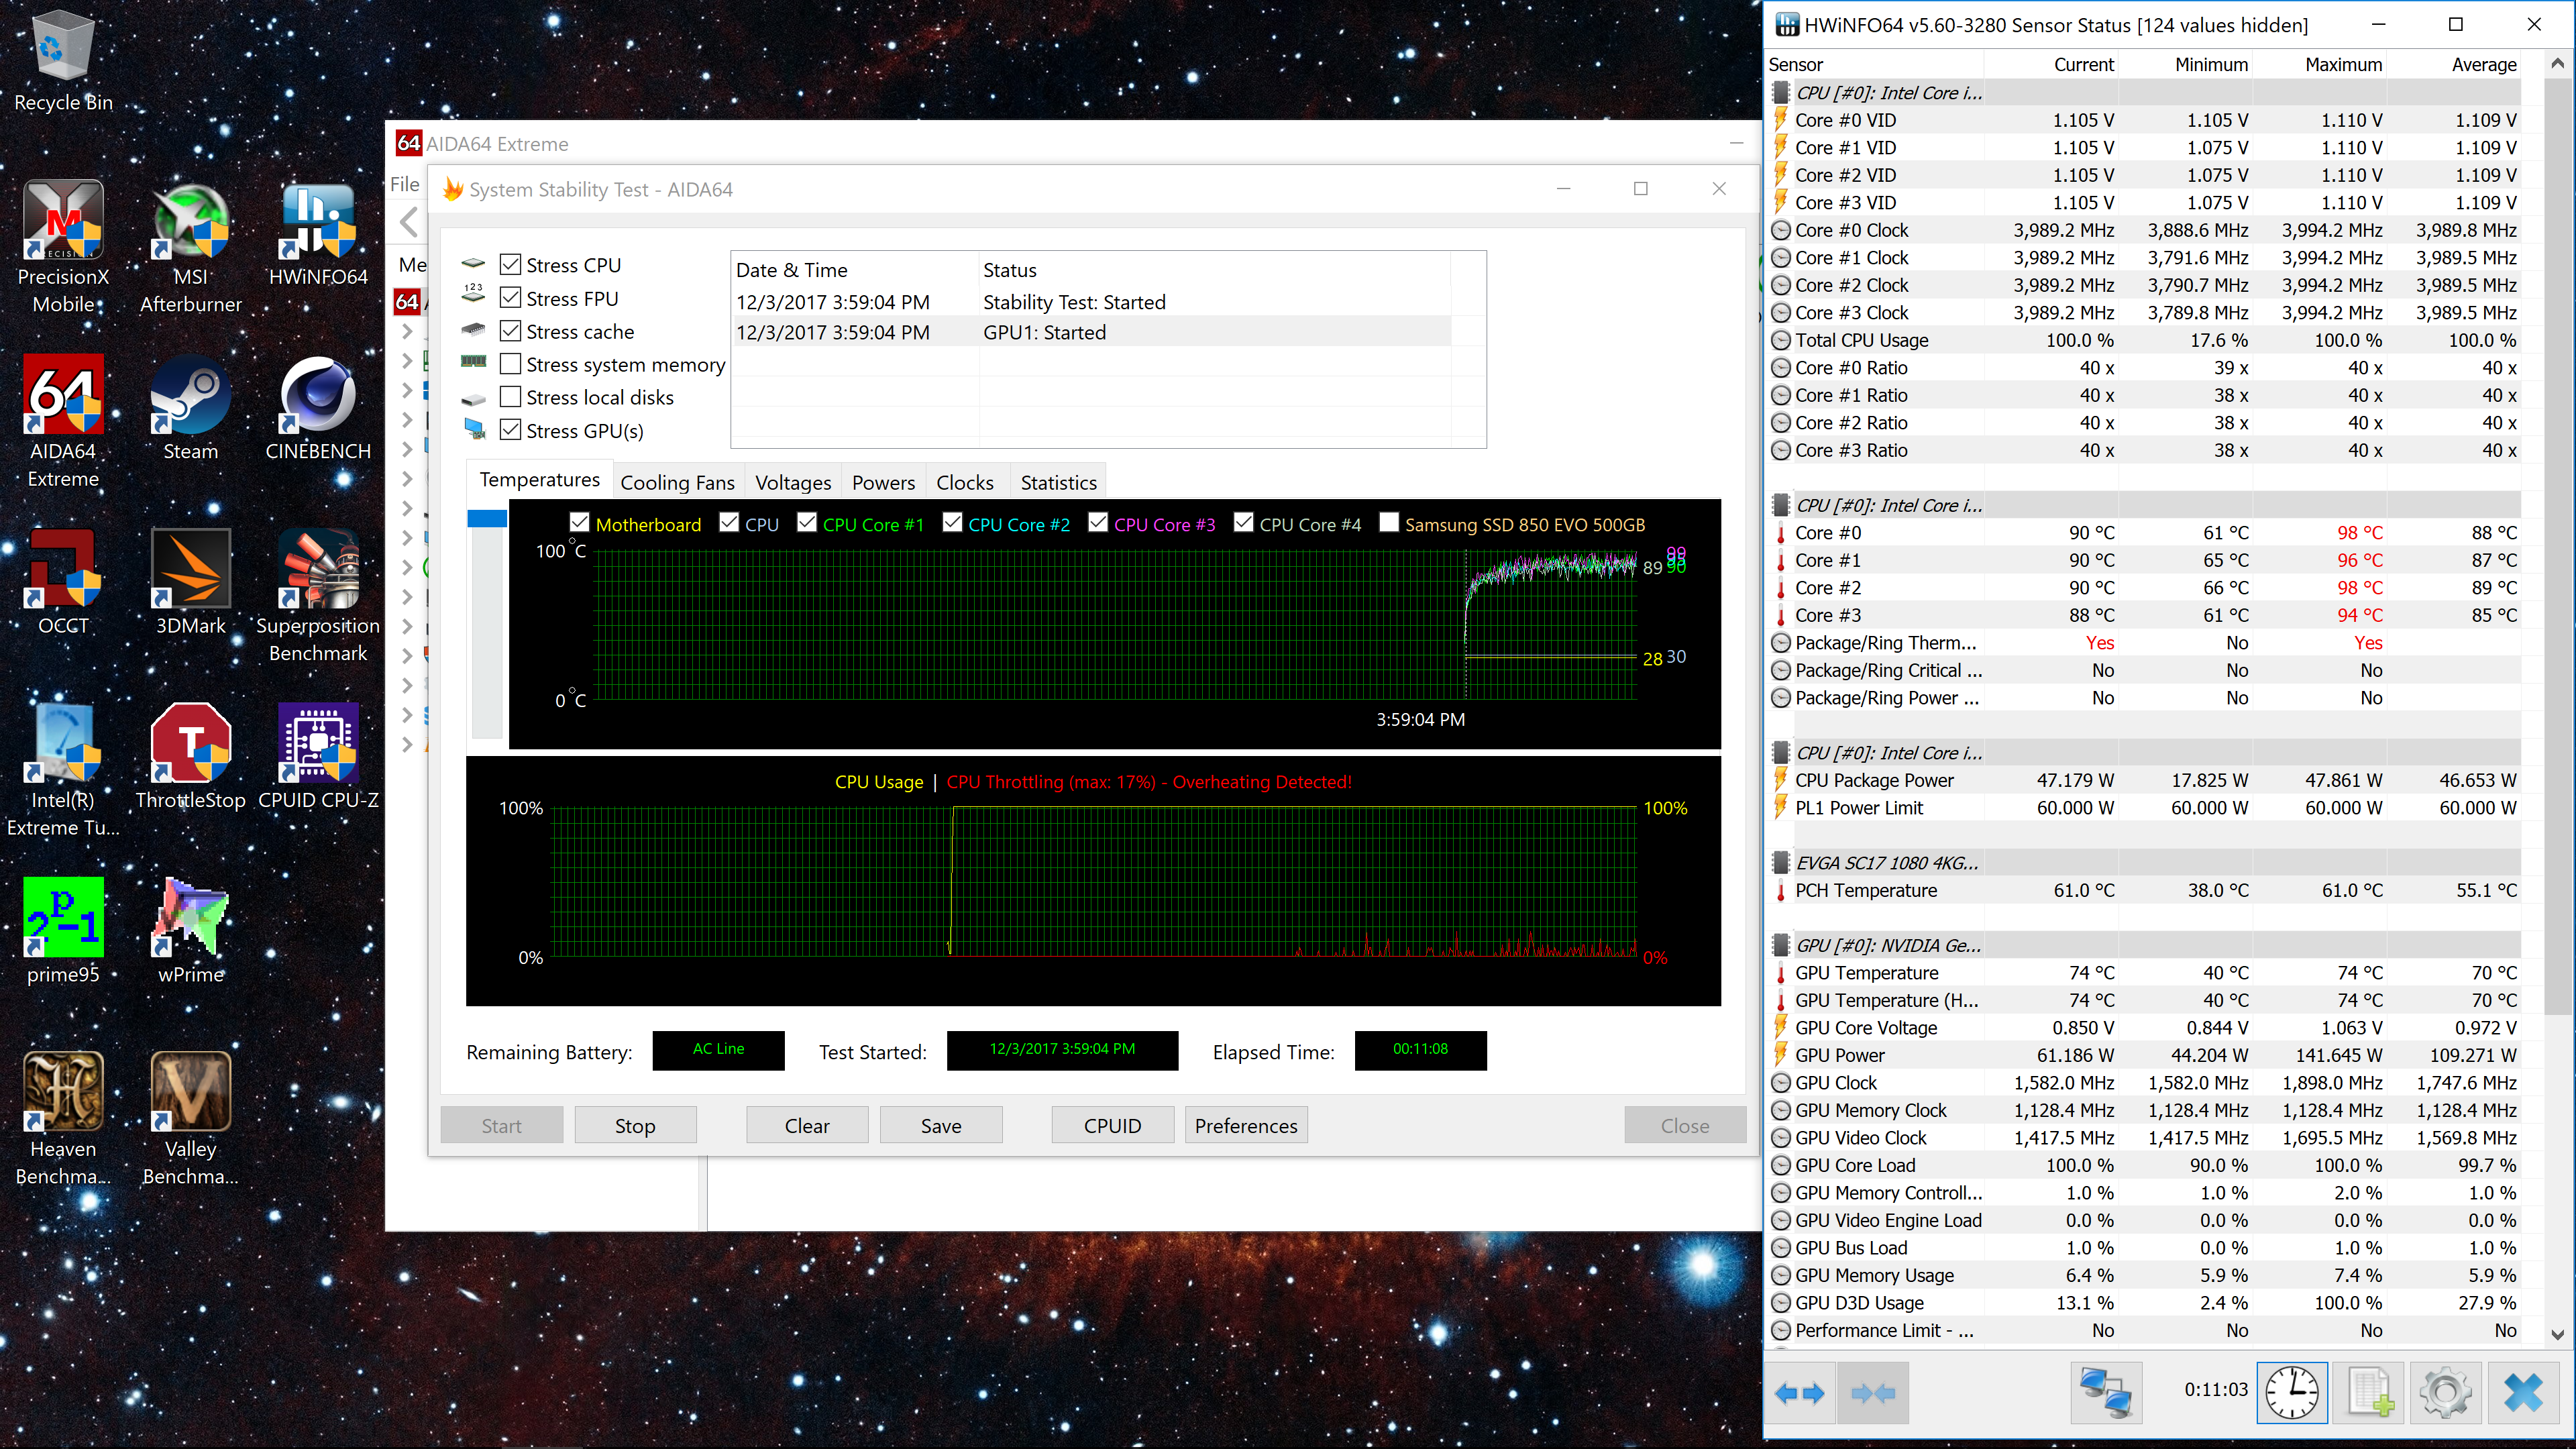Screen dimensions: 2576x1449
Task: Uncheck Stress FPU checkbox
Action: (x=510, y=298)
